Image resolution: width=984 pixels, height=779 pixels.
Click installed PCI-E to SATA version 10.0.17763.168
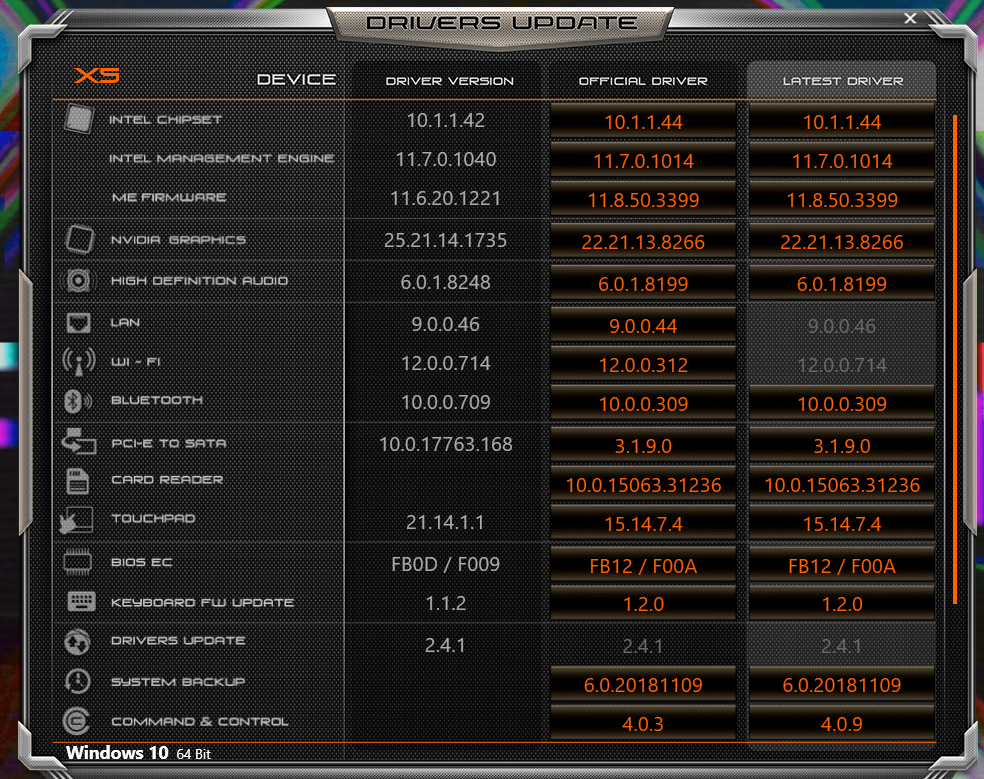[446, 444]
